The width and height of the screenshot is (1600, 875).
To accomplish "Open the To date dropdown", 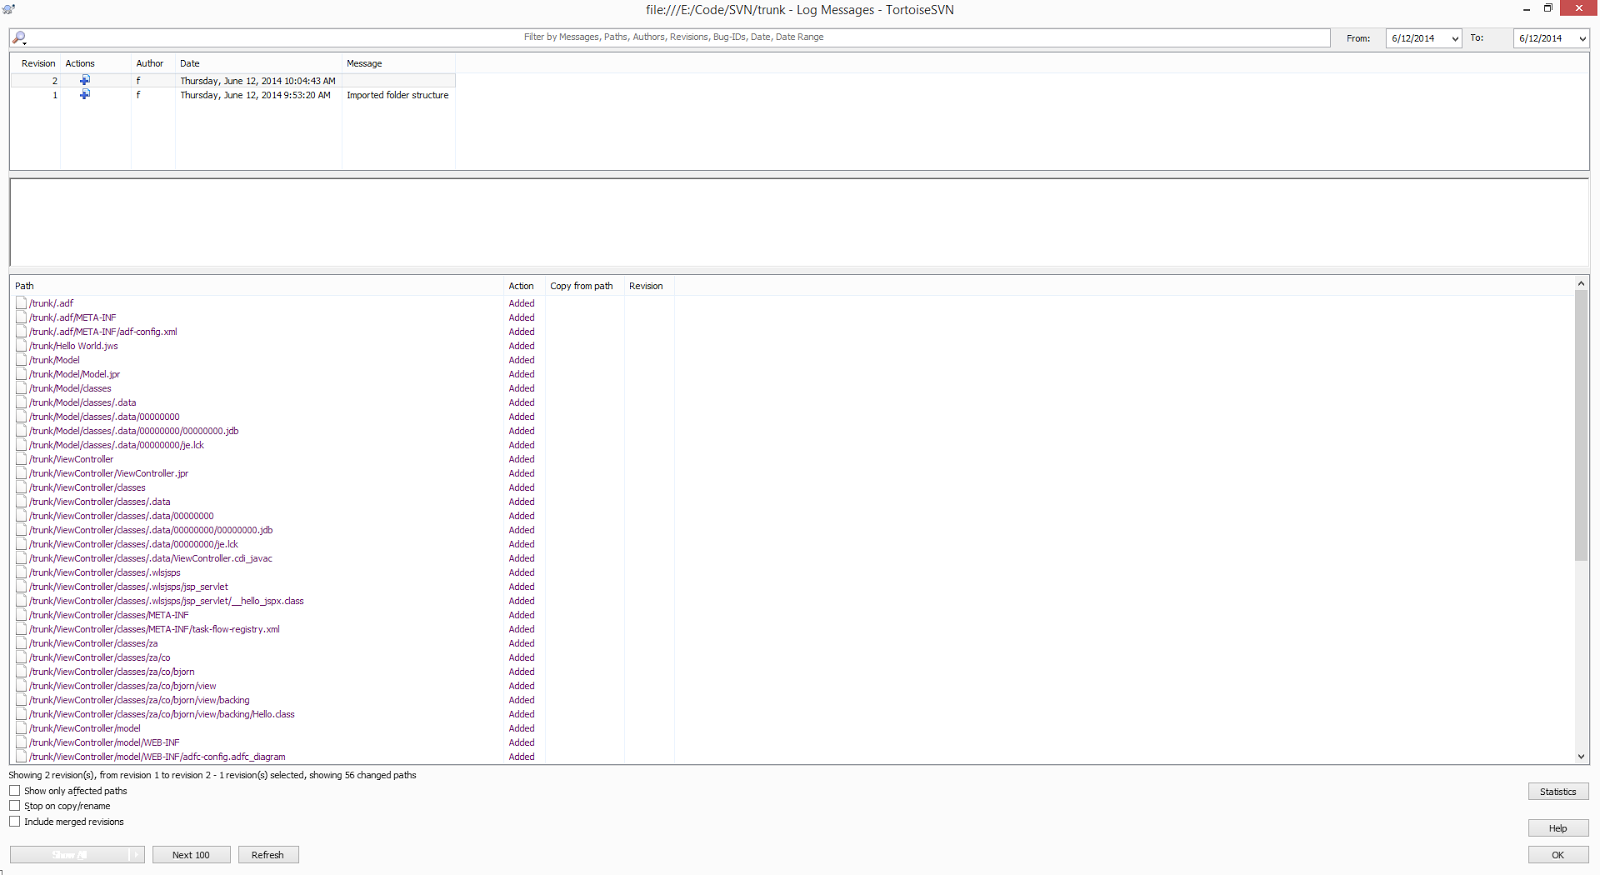I will pyautogui.click(x=1582, y=39).
